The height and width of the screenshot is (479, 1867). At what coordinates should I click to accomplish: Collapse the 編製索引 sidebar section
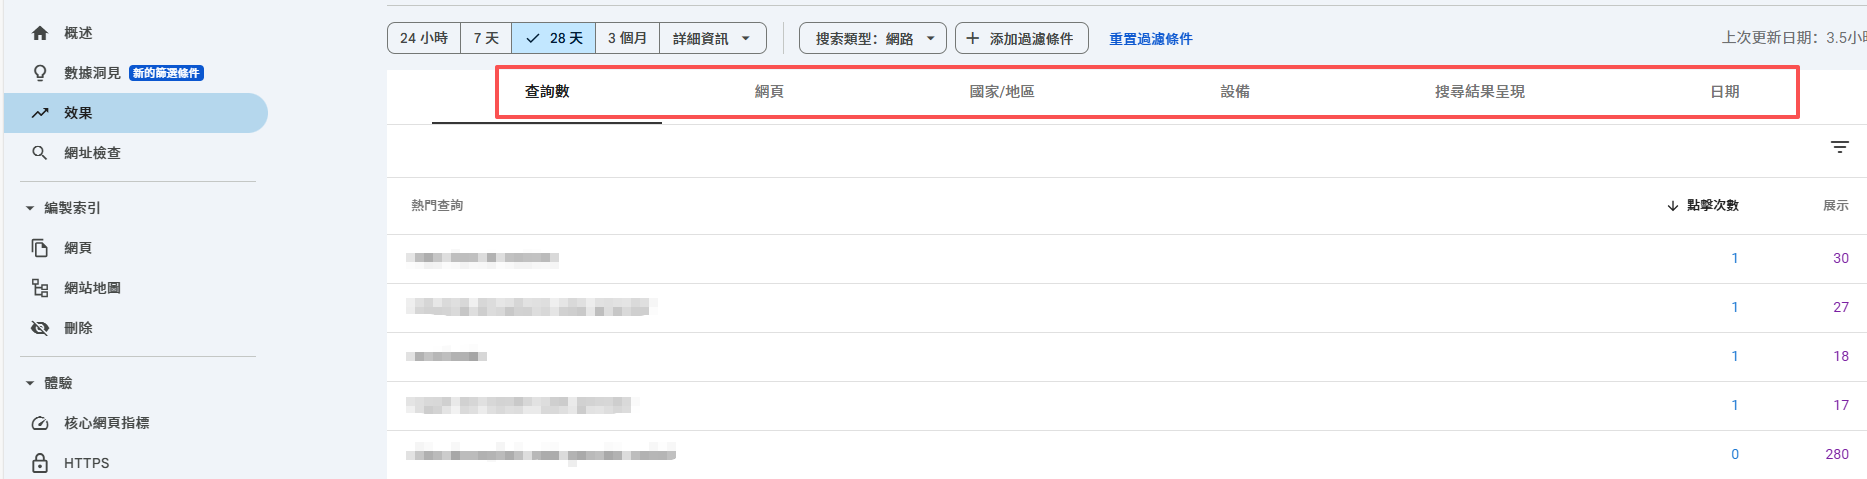pos(30,208)
